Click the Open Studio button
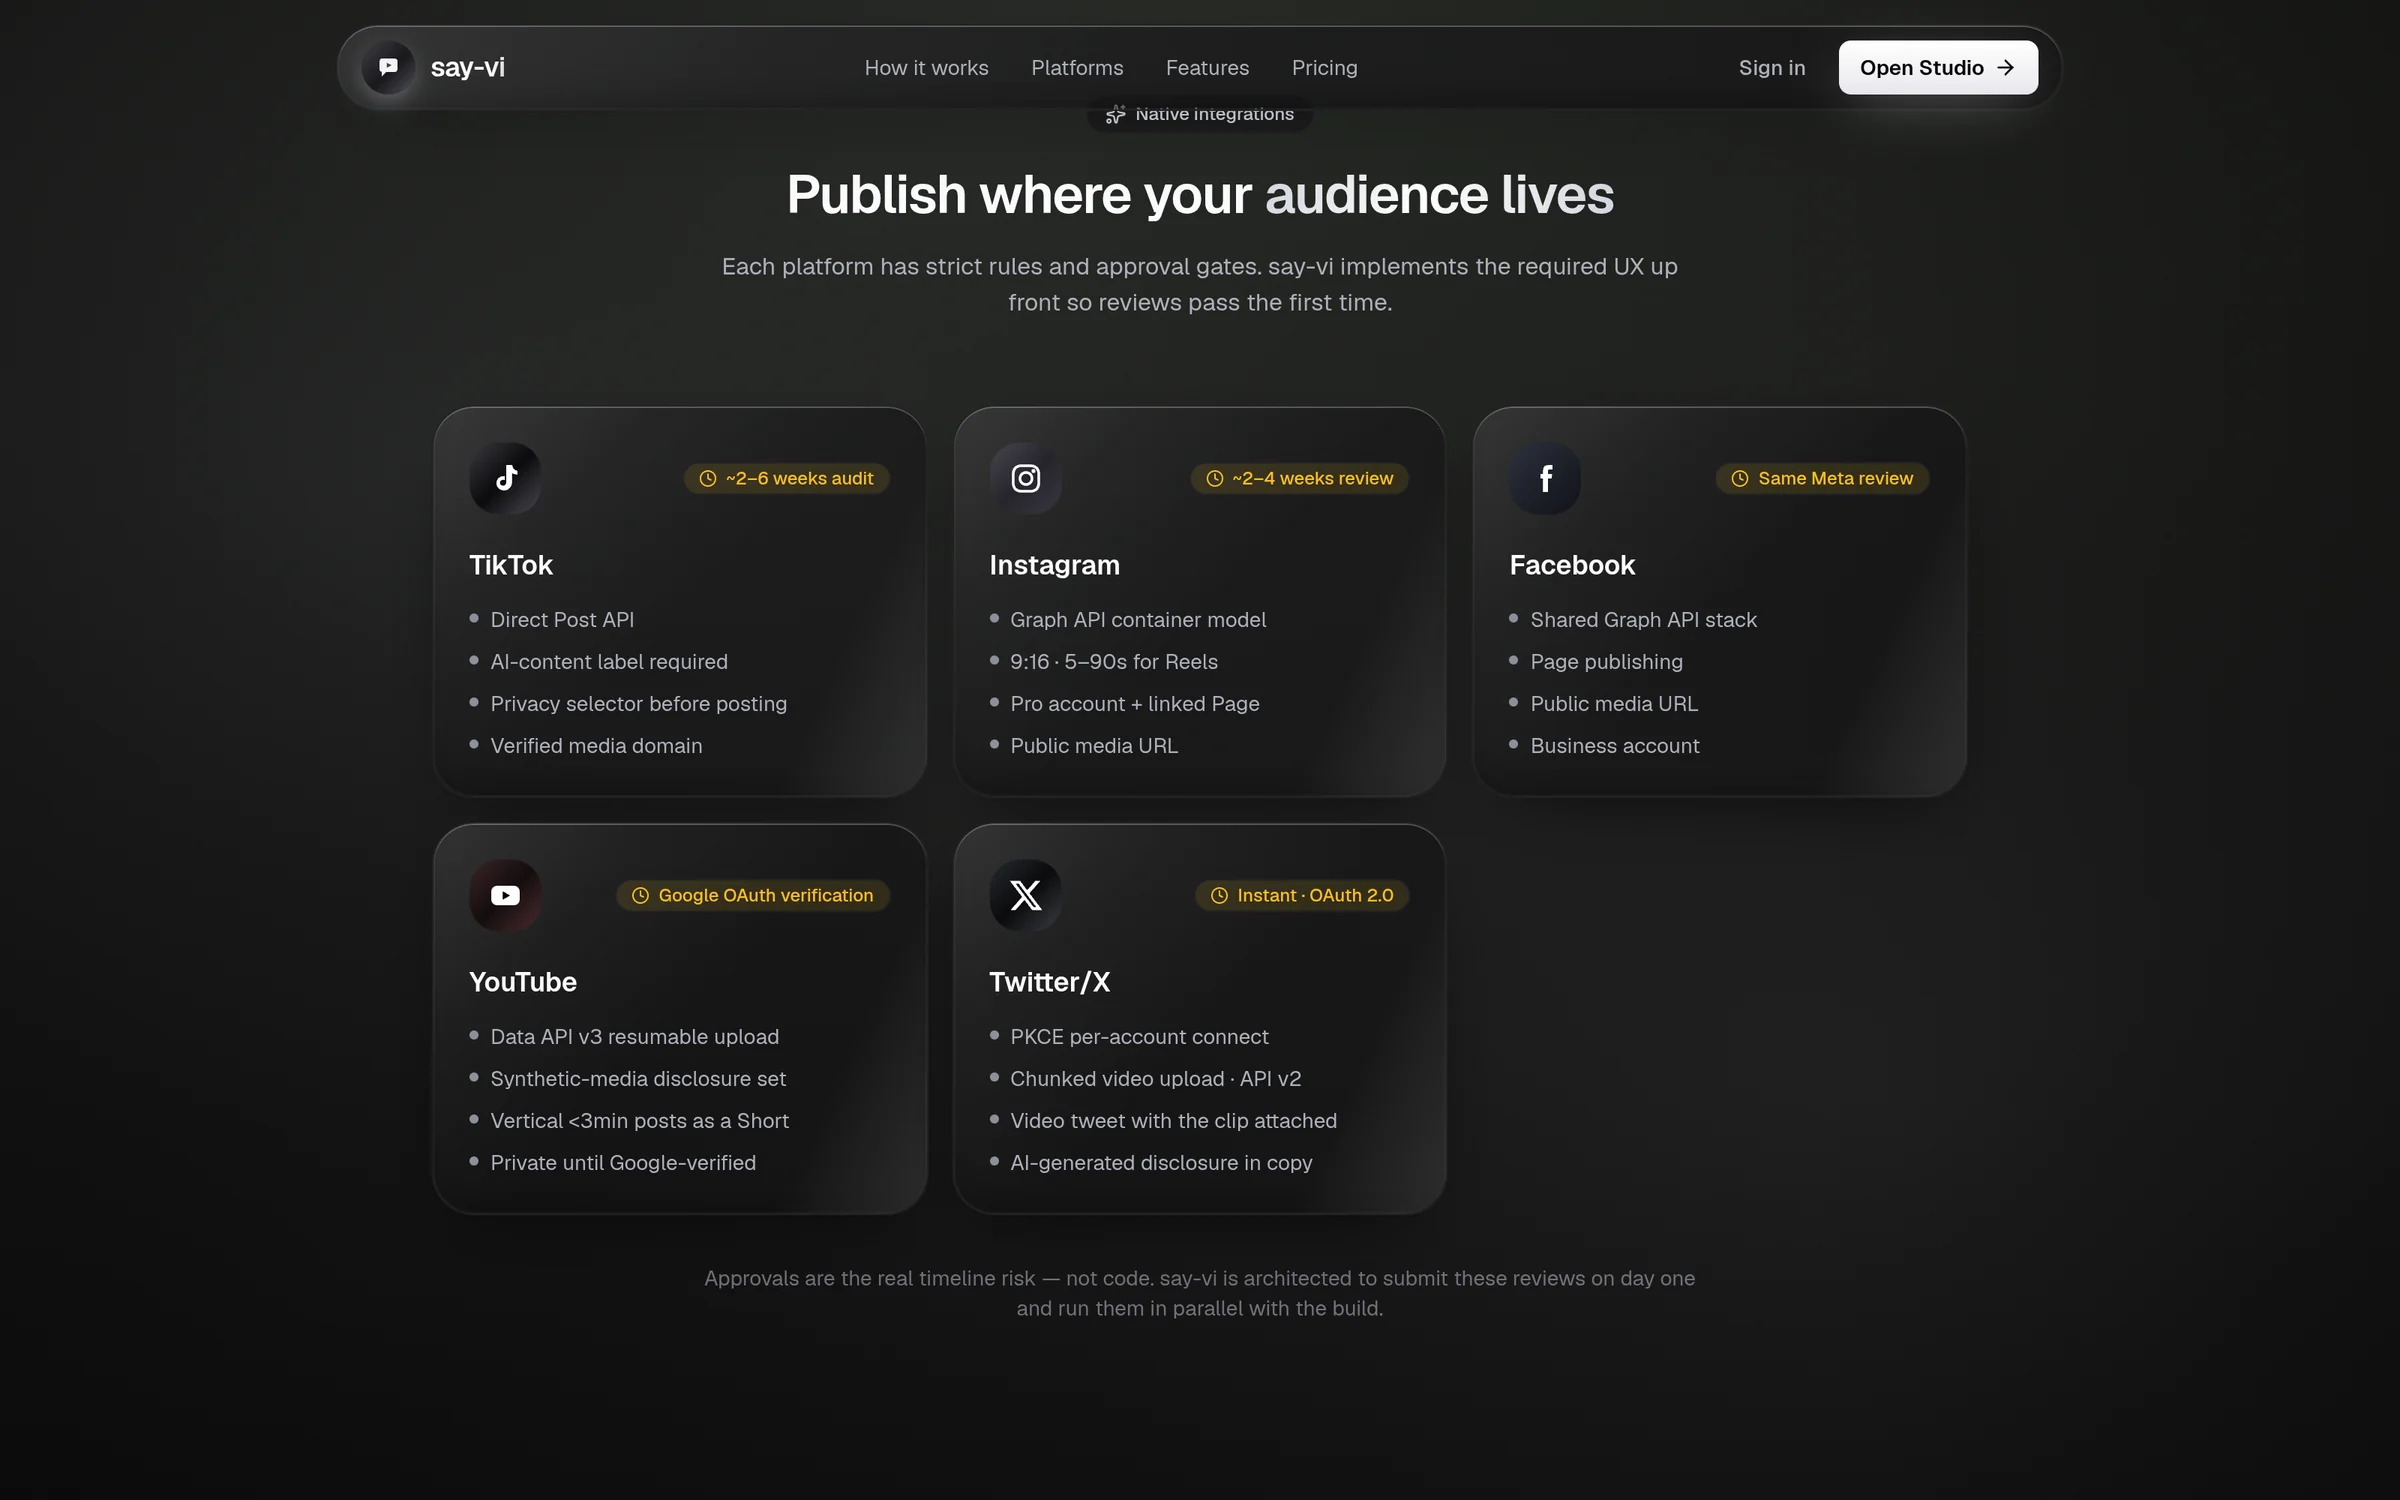Screen dimensions: 2400x1500 [1938, 67]
